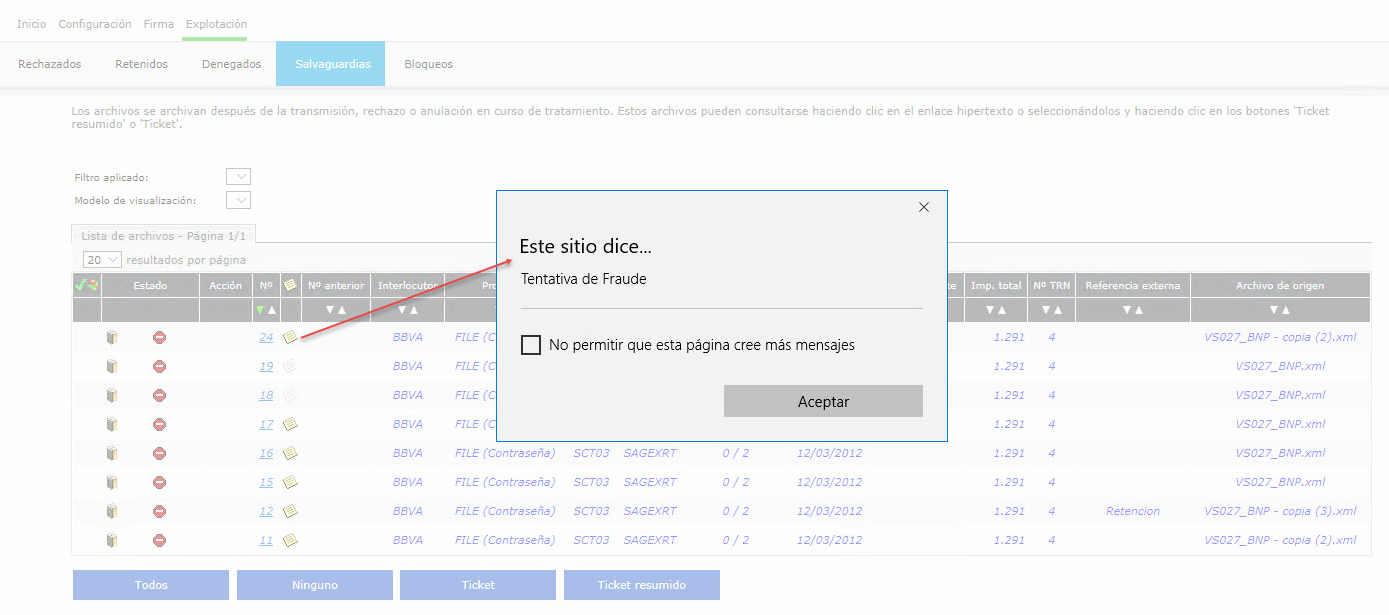Click the note icon beside file 24
The image size is (1389, 615).
[x=290, y=337]
